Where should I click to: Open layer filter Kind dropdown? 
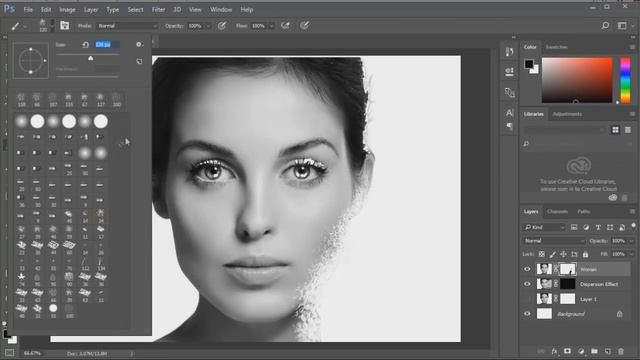coord(544,227)
